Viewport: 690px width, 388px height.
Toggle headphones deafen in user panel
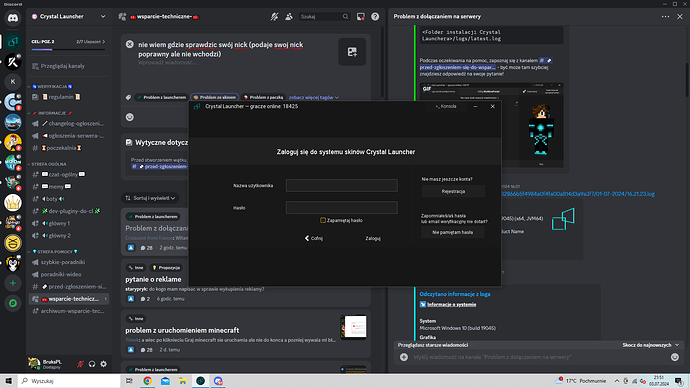pyautogui.click(x=92, y=364)
